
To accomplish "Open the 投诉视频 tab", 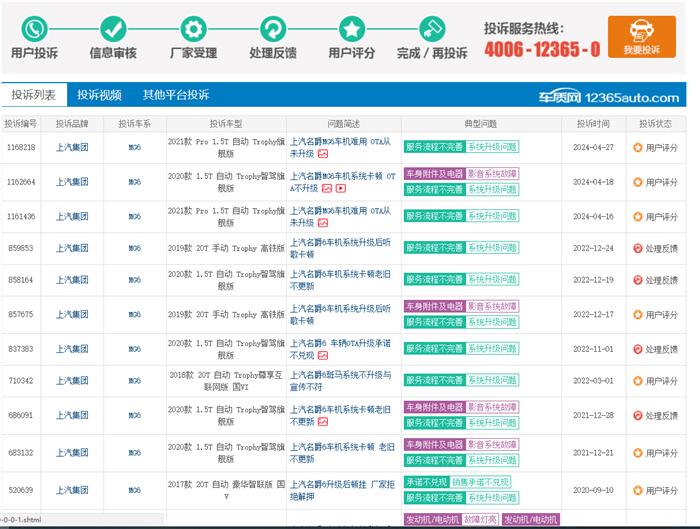I will pyautogui.click(x=99, y=95).
